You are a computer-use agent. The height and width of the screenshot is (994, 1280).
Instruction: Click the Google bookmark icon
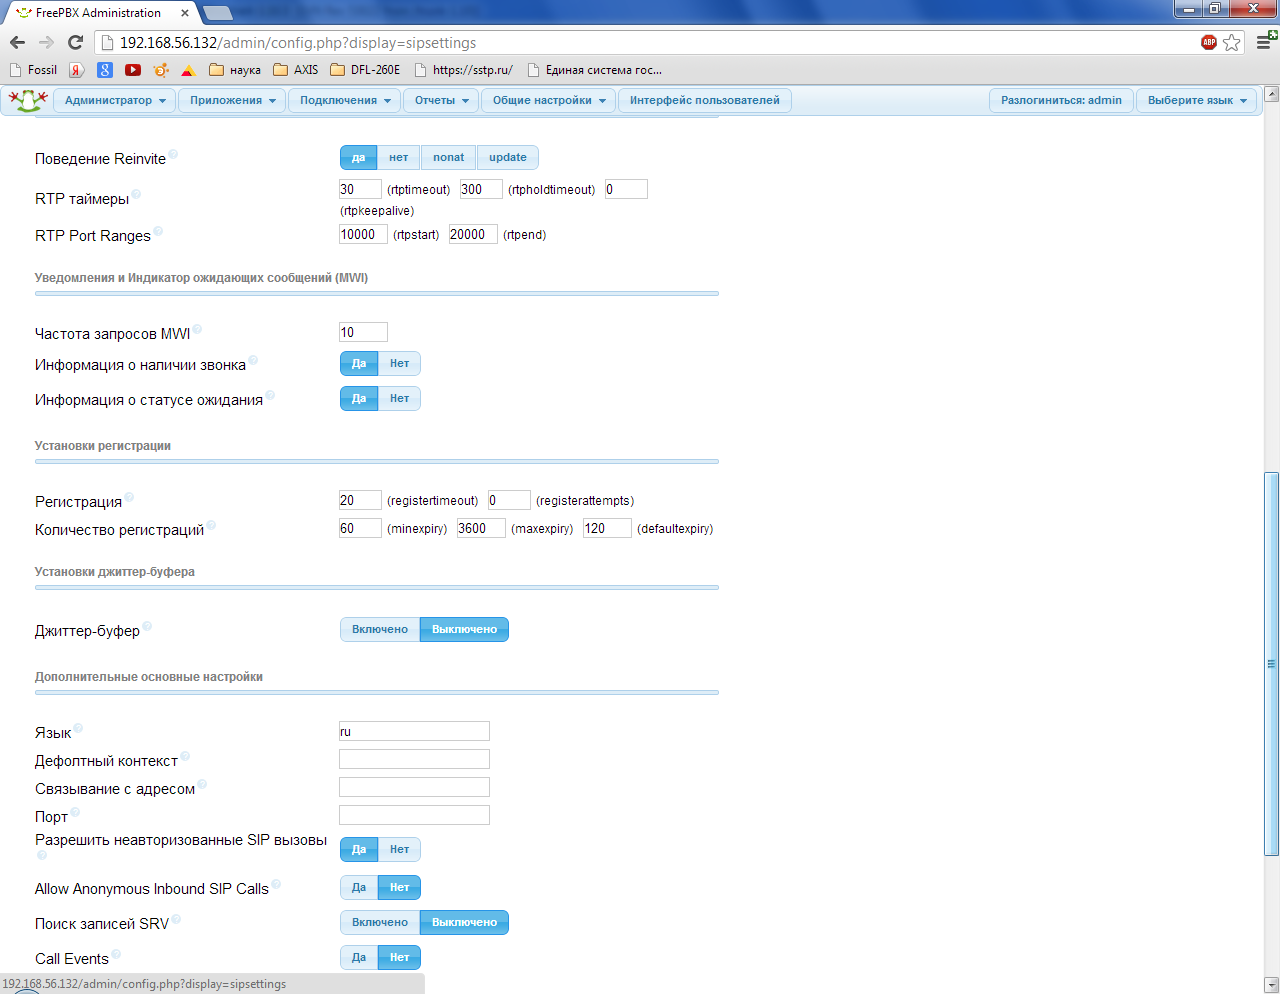[x=105, y=70]
